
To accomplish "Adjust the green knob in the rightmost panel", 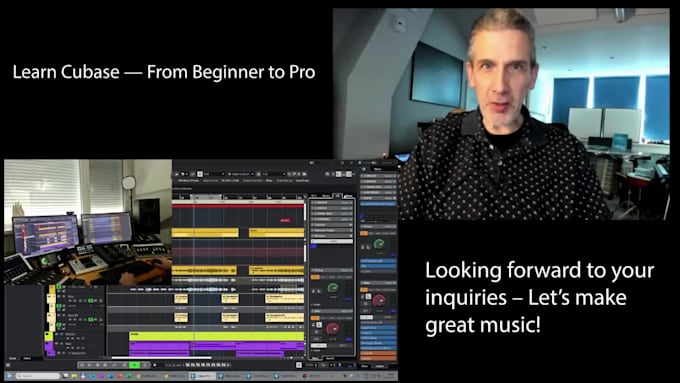I will pos(379,244).
